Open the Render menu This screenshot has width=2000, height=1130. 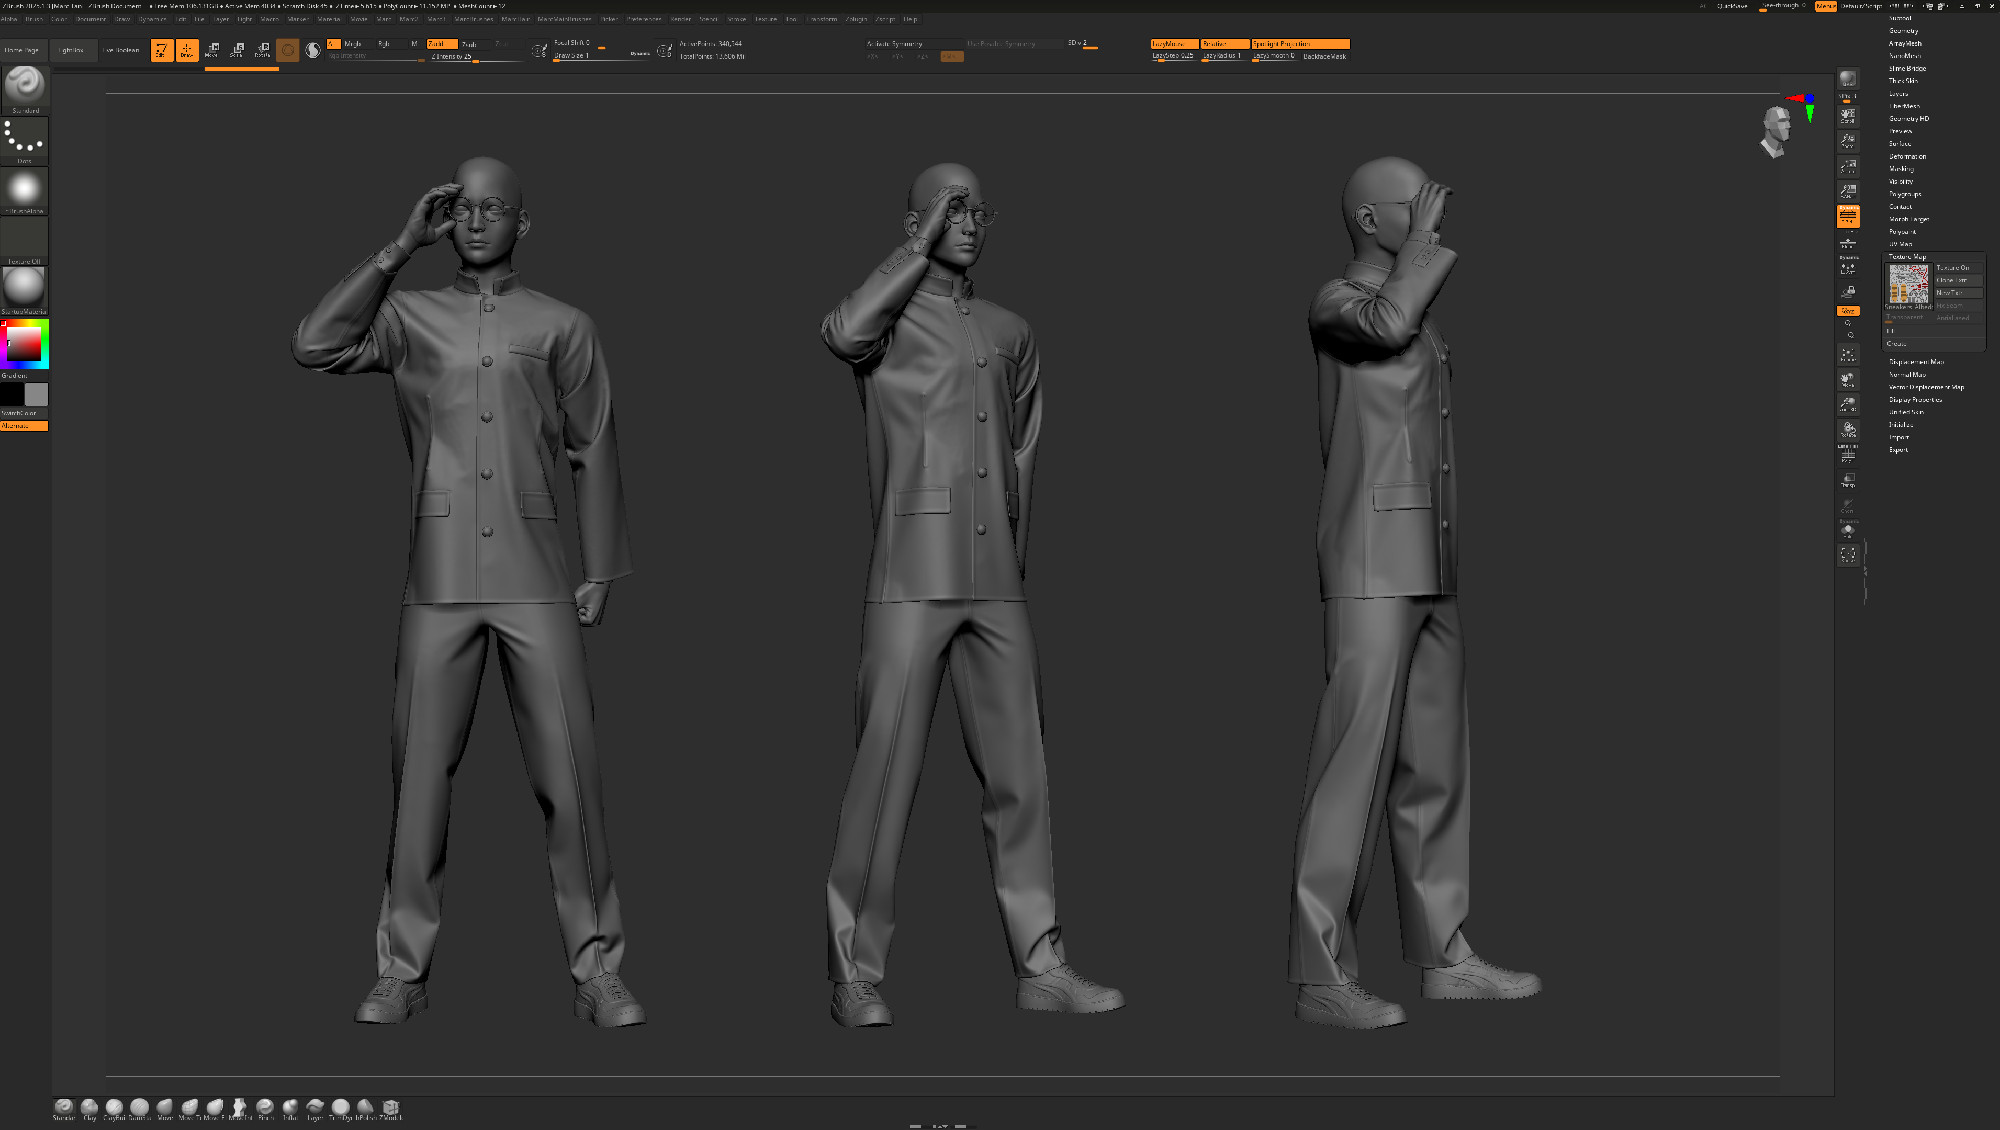tap(681, 19)
